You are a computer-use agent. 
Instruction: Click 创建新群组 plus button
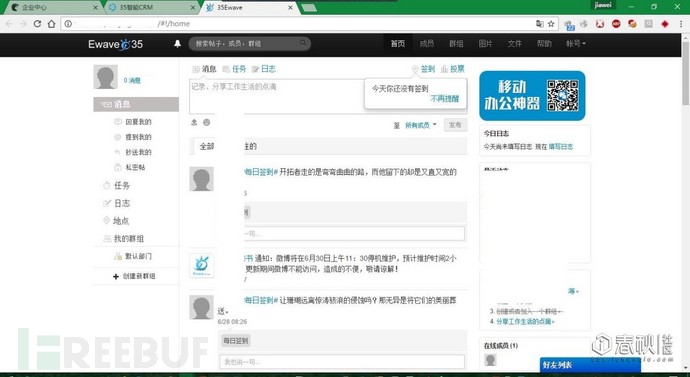(134, 276)
